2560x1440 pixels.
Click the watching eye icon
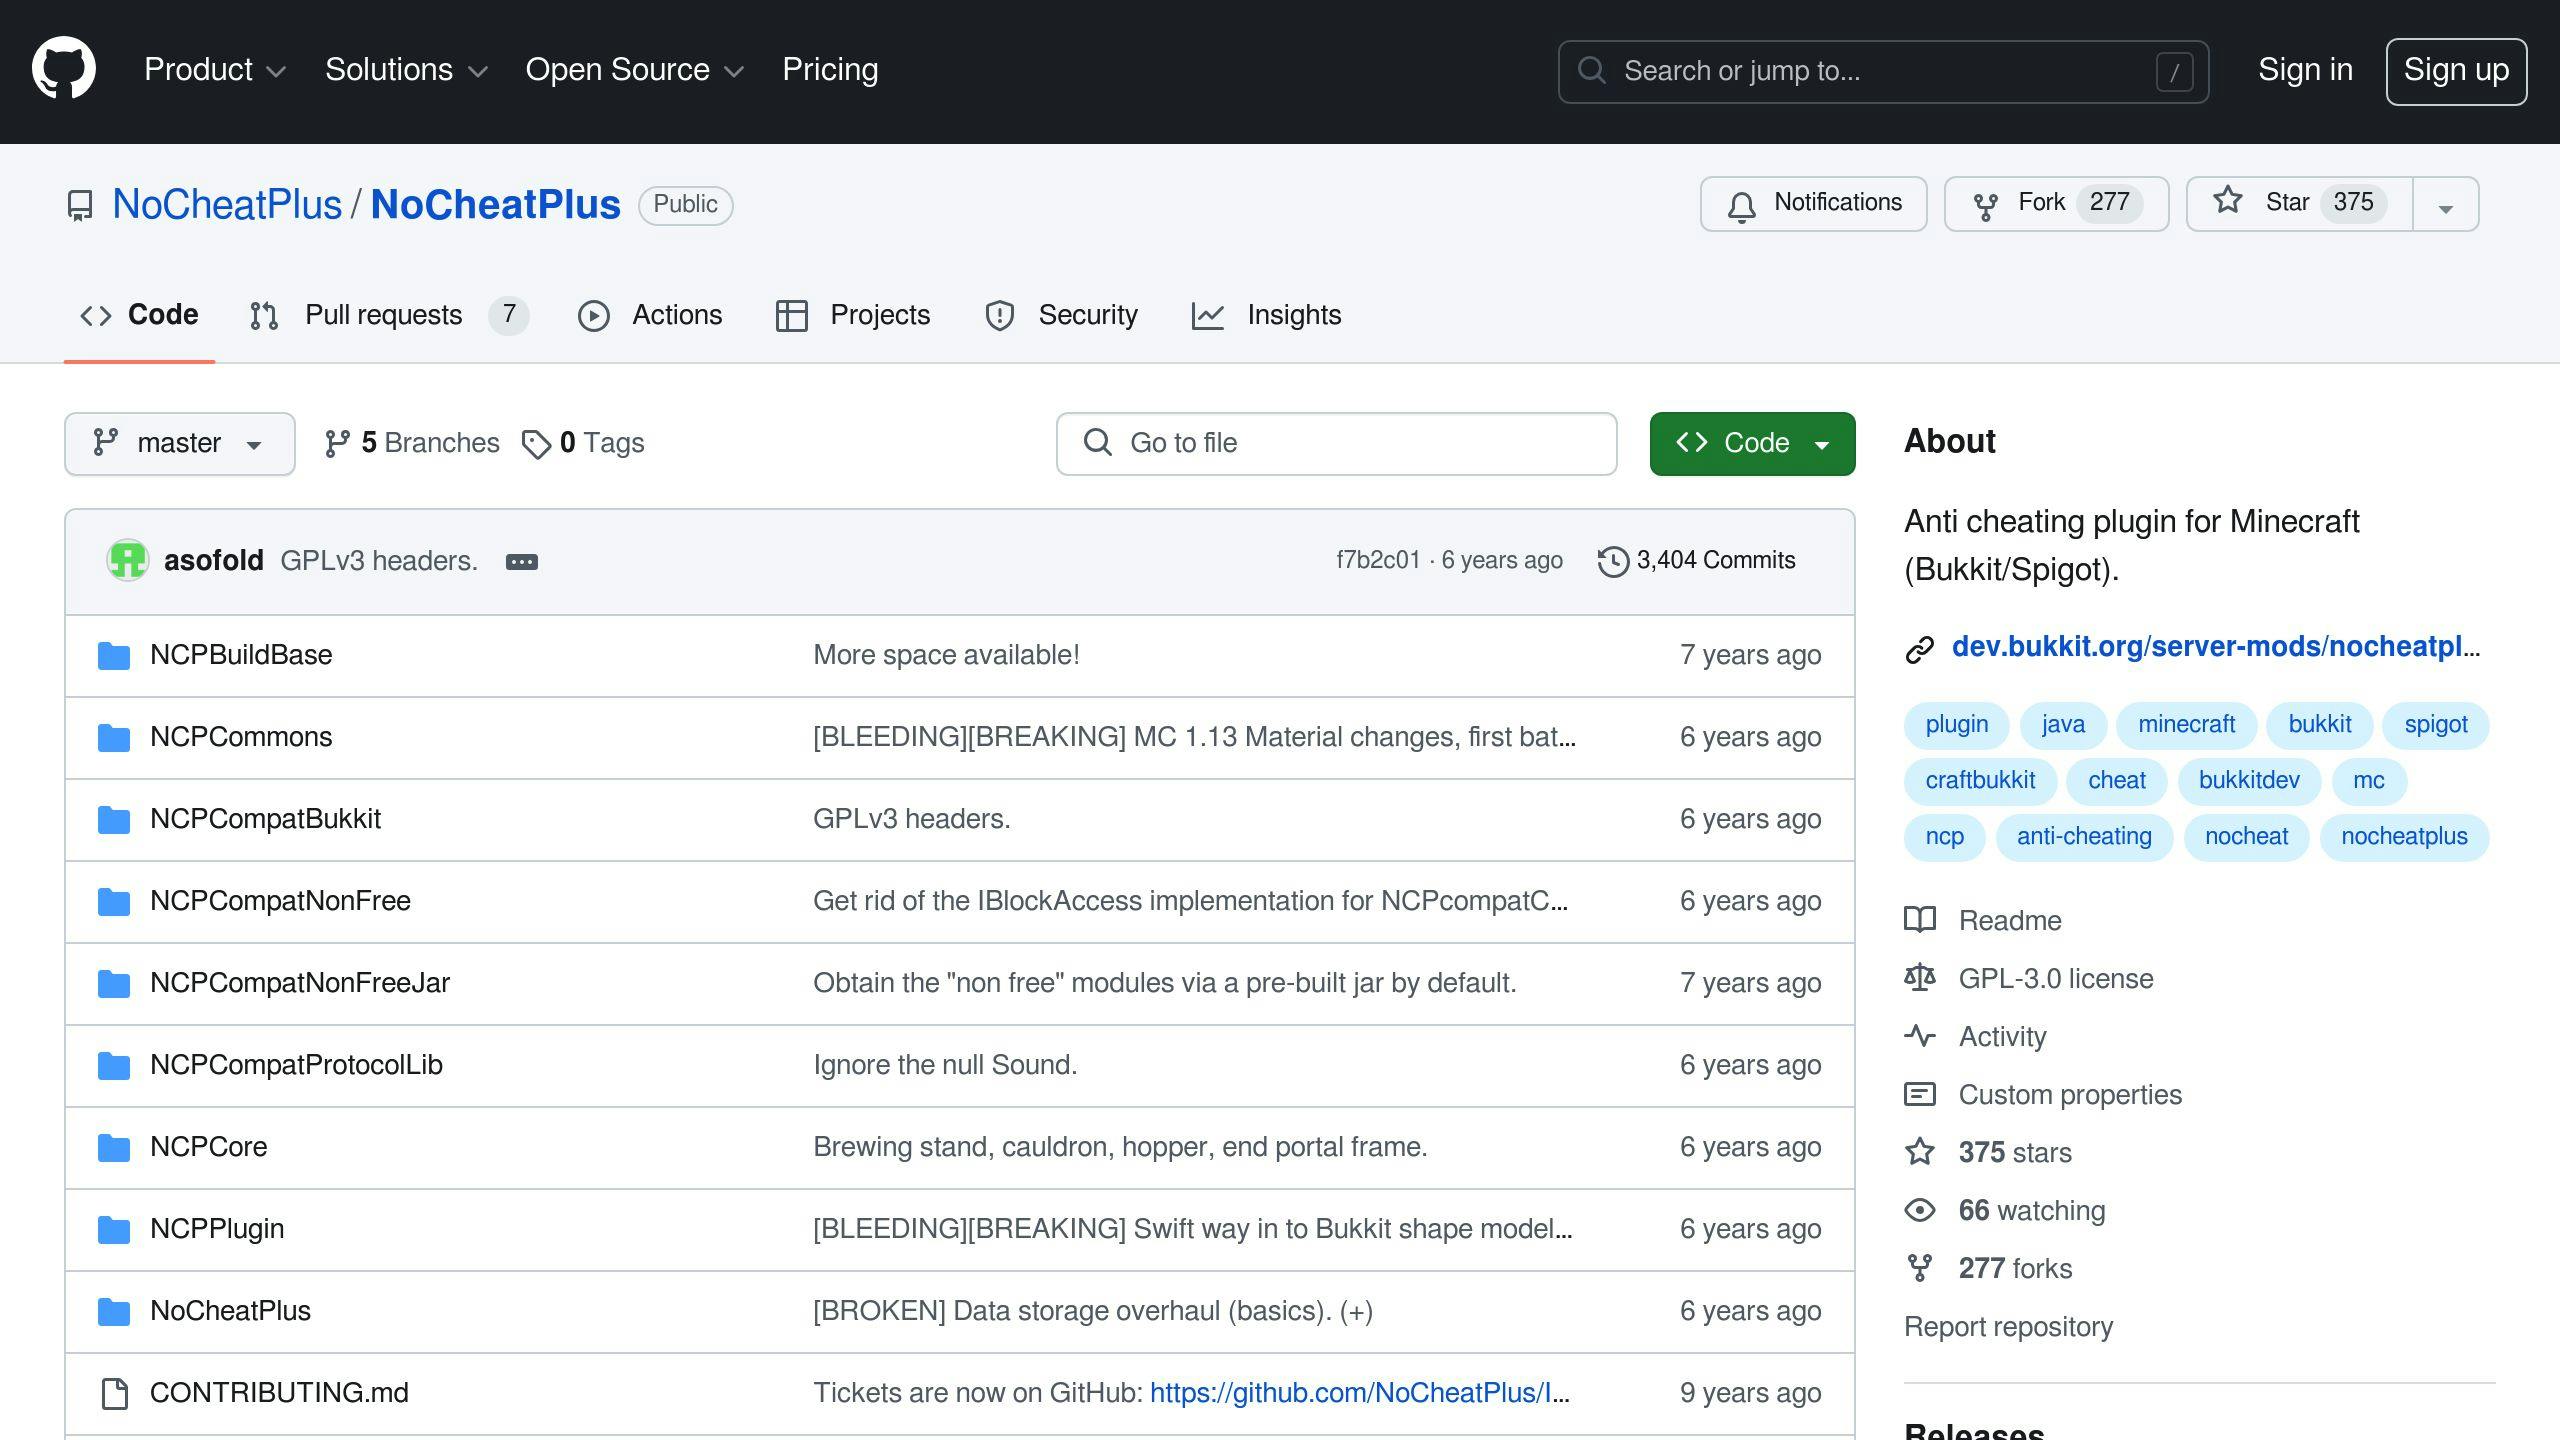point(1920,1210)
